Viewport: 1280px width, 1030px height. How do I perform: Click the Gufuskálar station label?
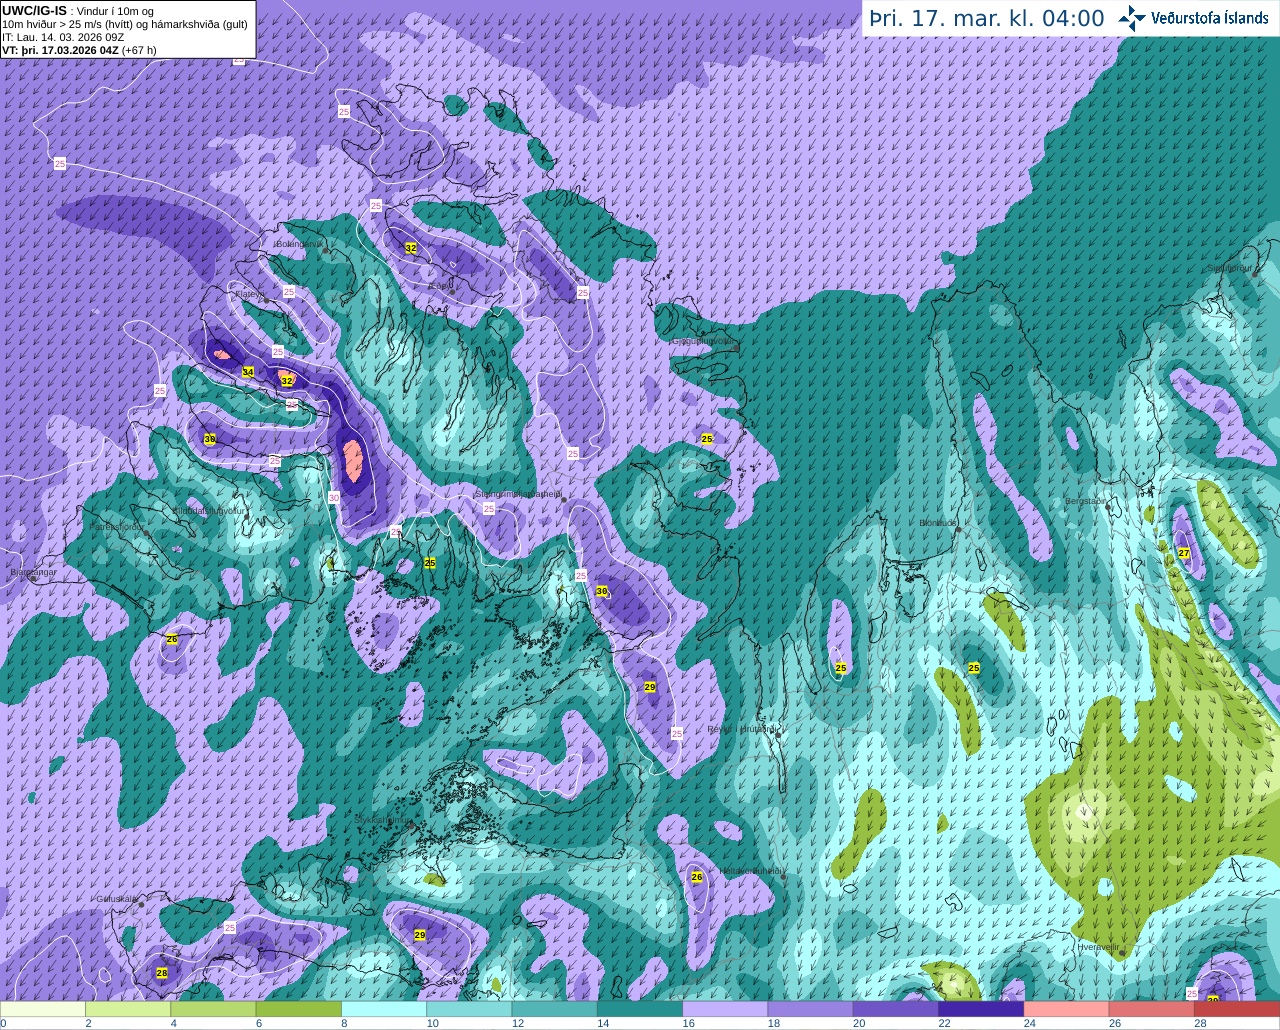point(116,898)
